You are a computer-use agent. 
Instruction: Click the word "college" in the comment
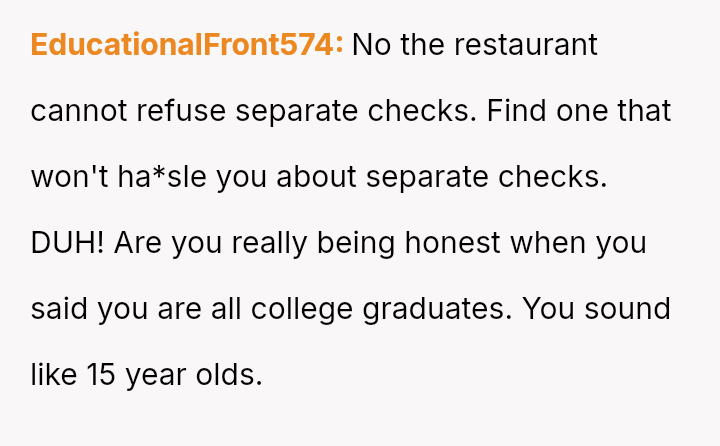click(x=300, y=309)
